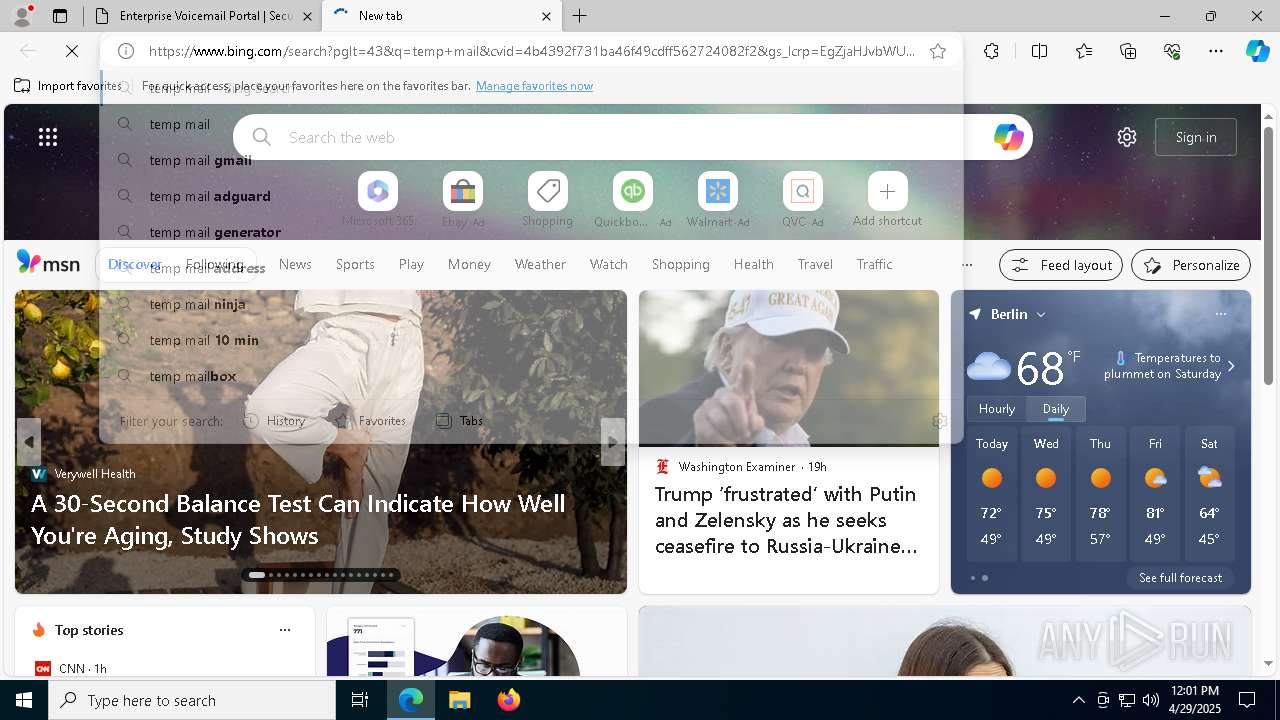Image resolution: width=1280 pixels, height=720 pixels.
Task: Show more MSN navigation categories
Action: click(966, 265)
